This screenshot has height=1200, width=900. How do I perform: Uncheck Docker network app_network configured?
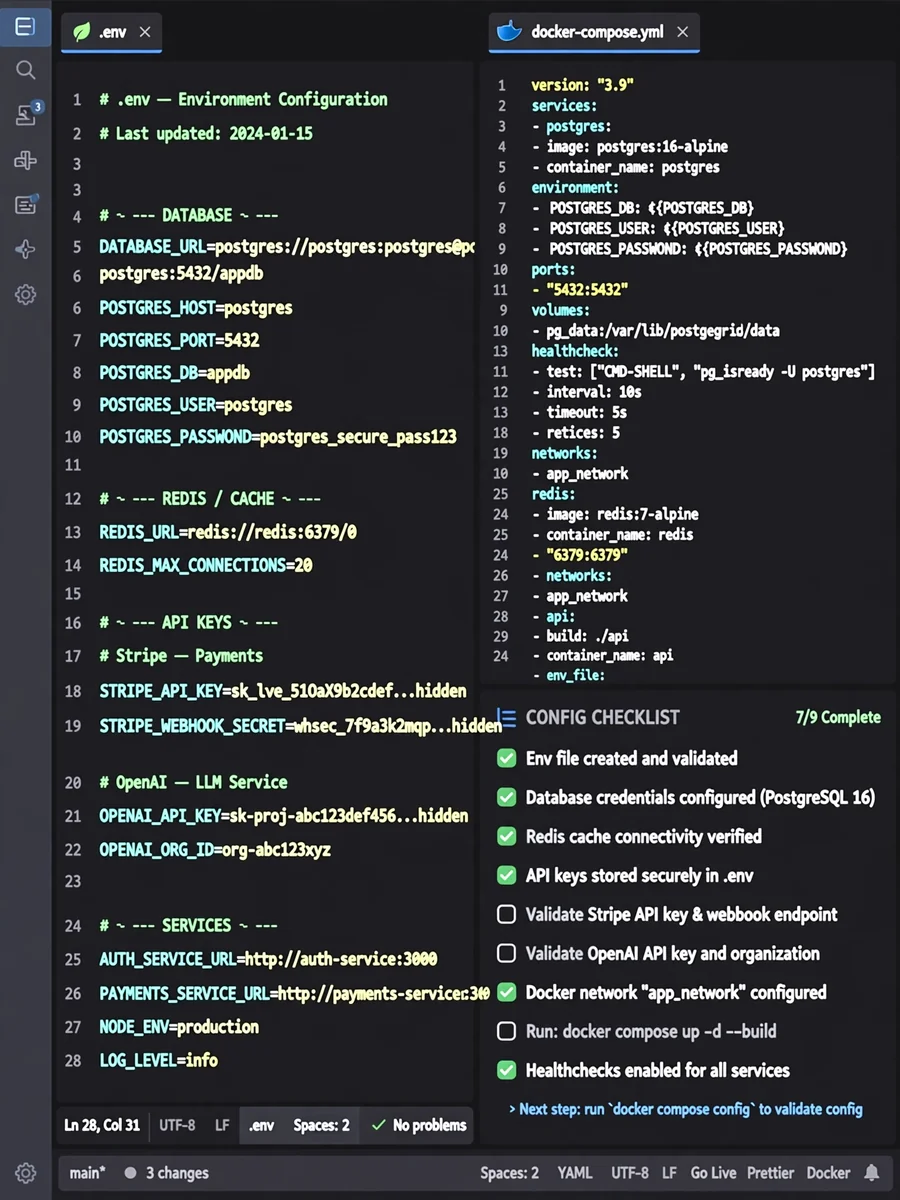pyautogui.click(x=507, y=992)
